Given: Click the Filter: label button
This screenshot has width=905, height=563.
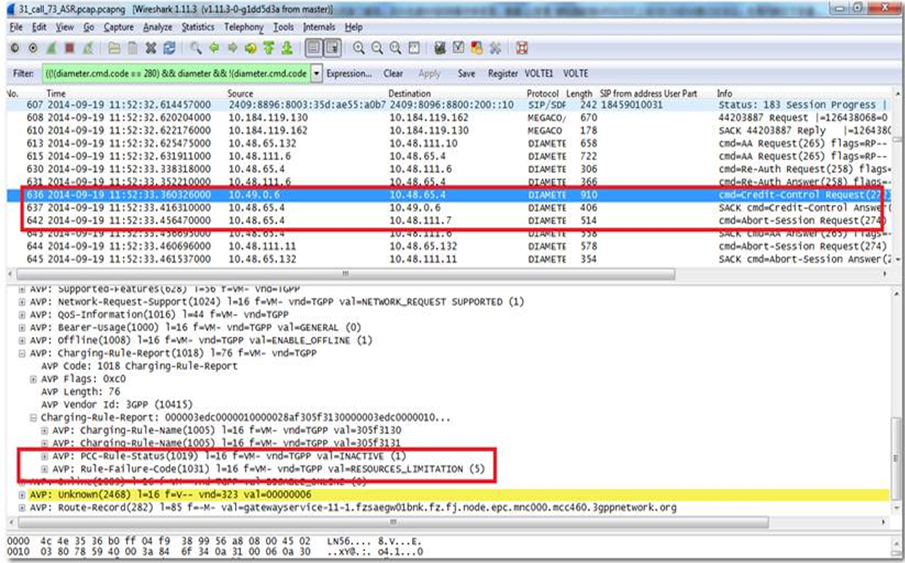Looking at the screenshot, I should point(23,74).
